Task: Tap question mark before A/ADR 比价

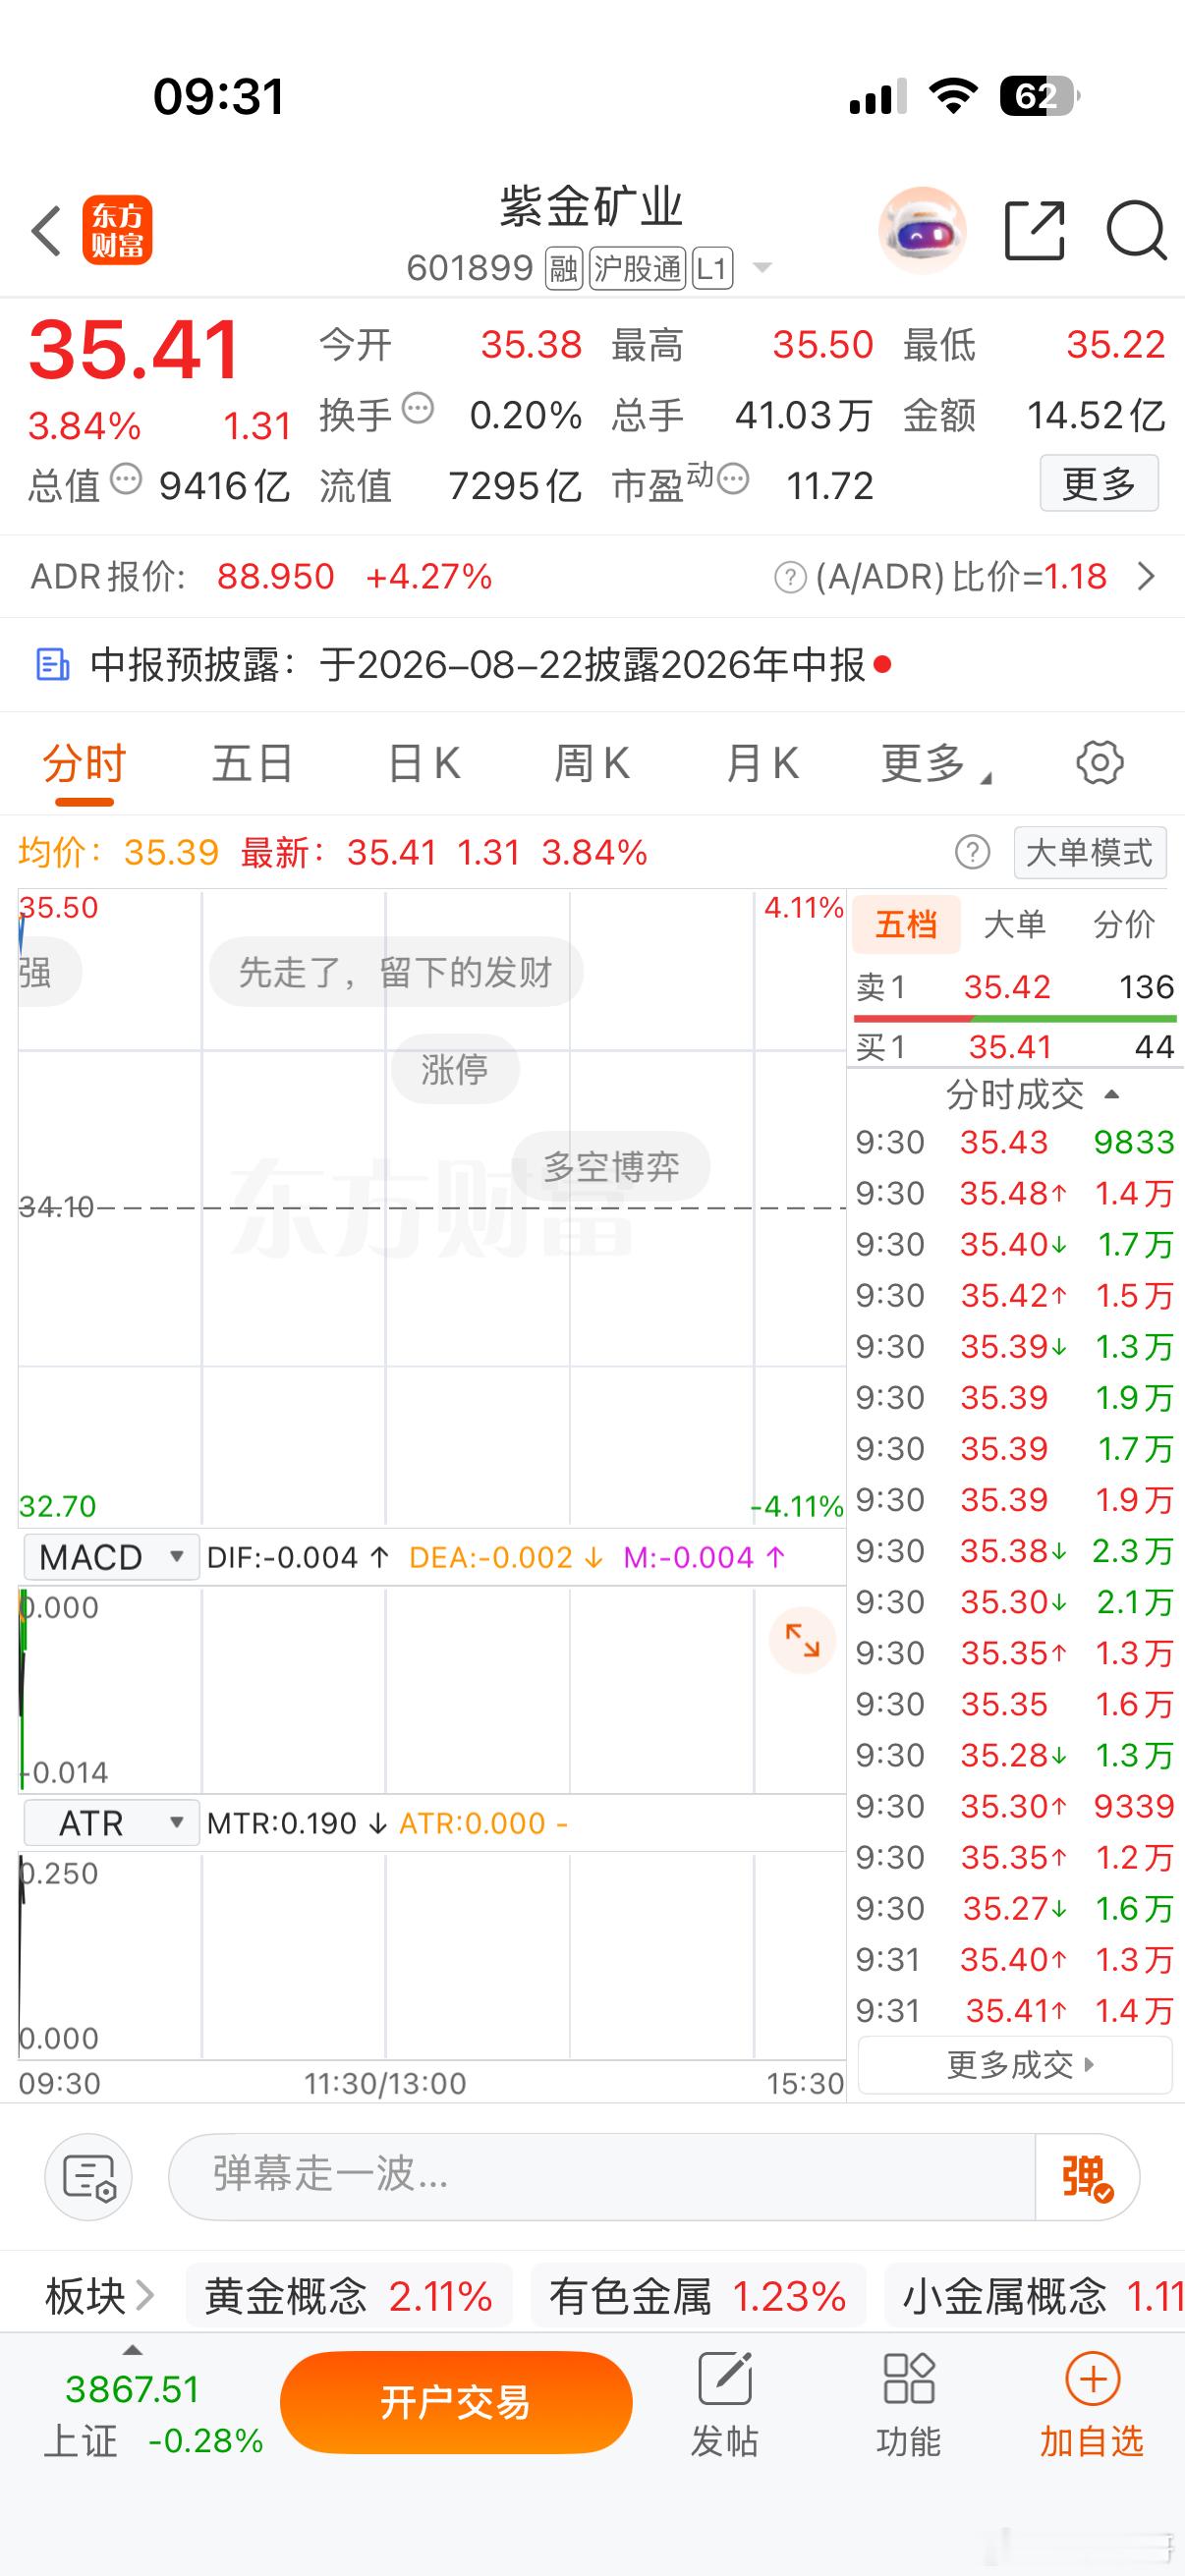Action: click(790, 577)
